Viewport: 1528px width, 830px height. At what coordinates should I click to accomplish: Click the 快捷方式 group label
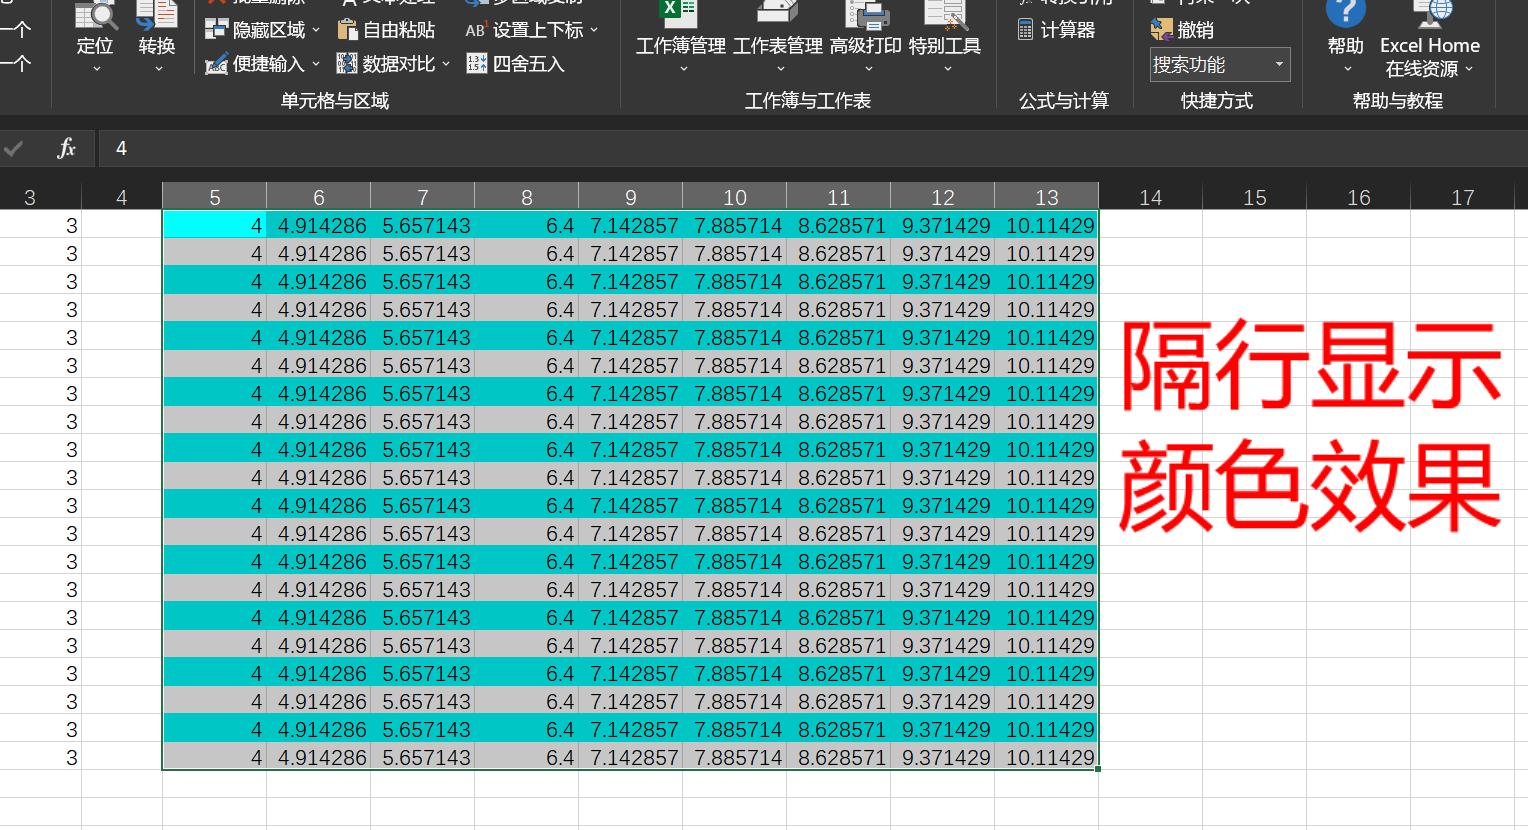pyautogui.click(x=1217, y=100)
